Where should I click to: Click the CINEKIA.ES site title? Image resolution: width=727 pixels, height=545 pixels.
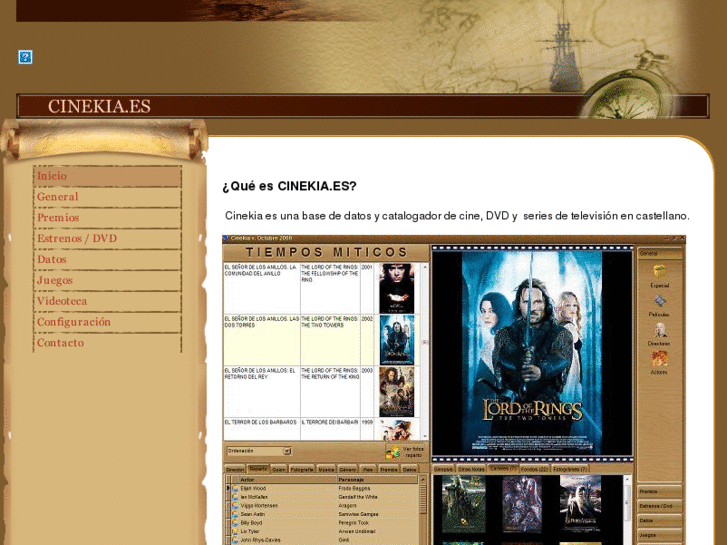coord(99,106)
